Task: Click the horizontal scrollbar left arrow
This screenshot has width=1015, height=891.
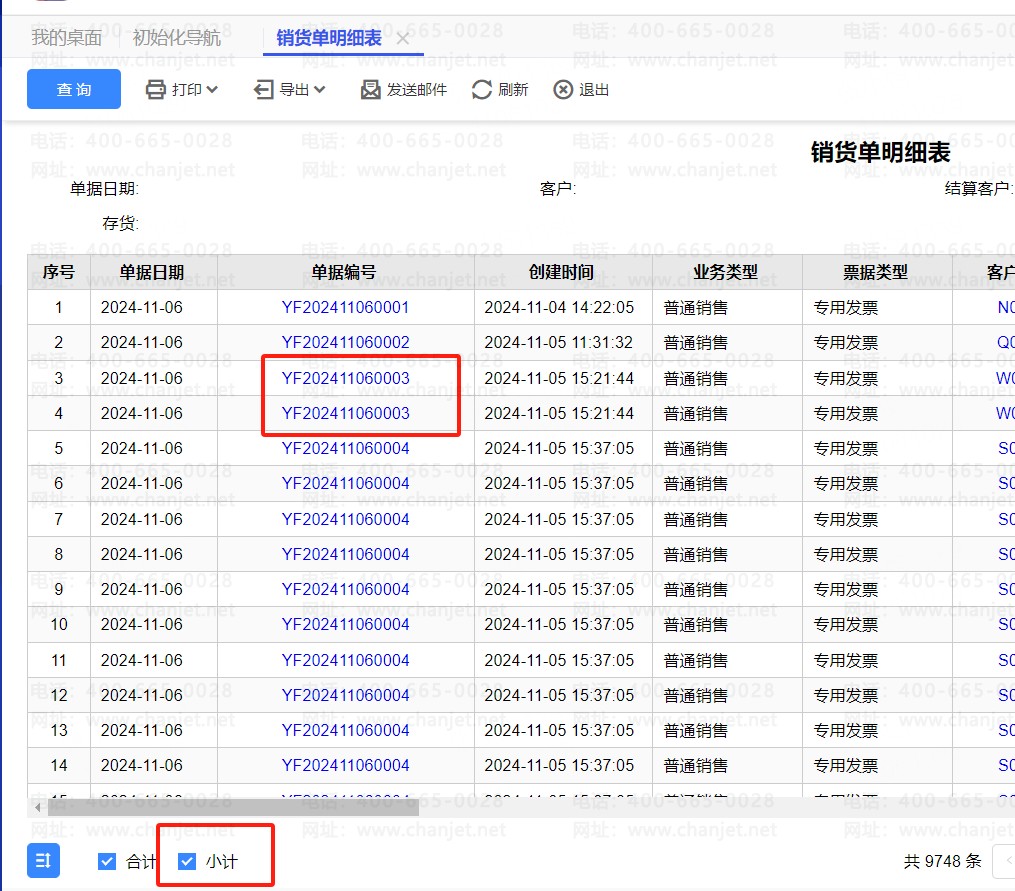Action: tap(38, 807)
